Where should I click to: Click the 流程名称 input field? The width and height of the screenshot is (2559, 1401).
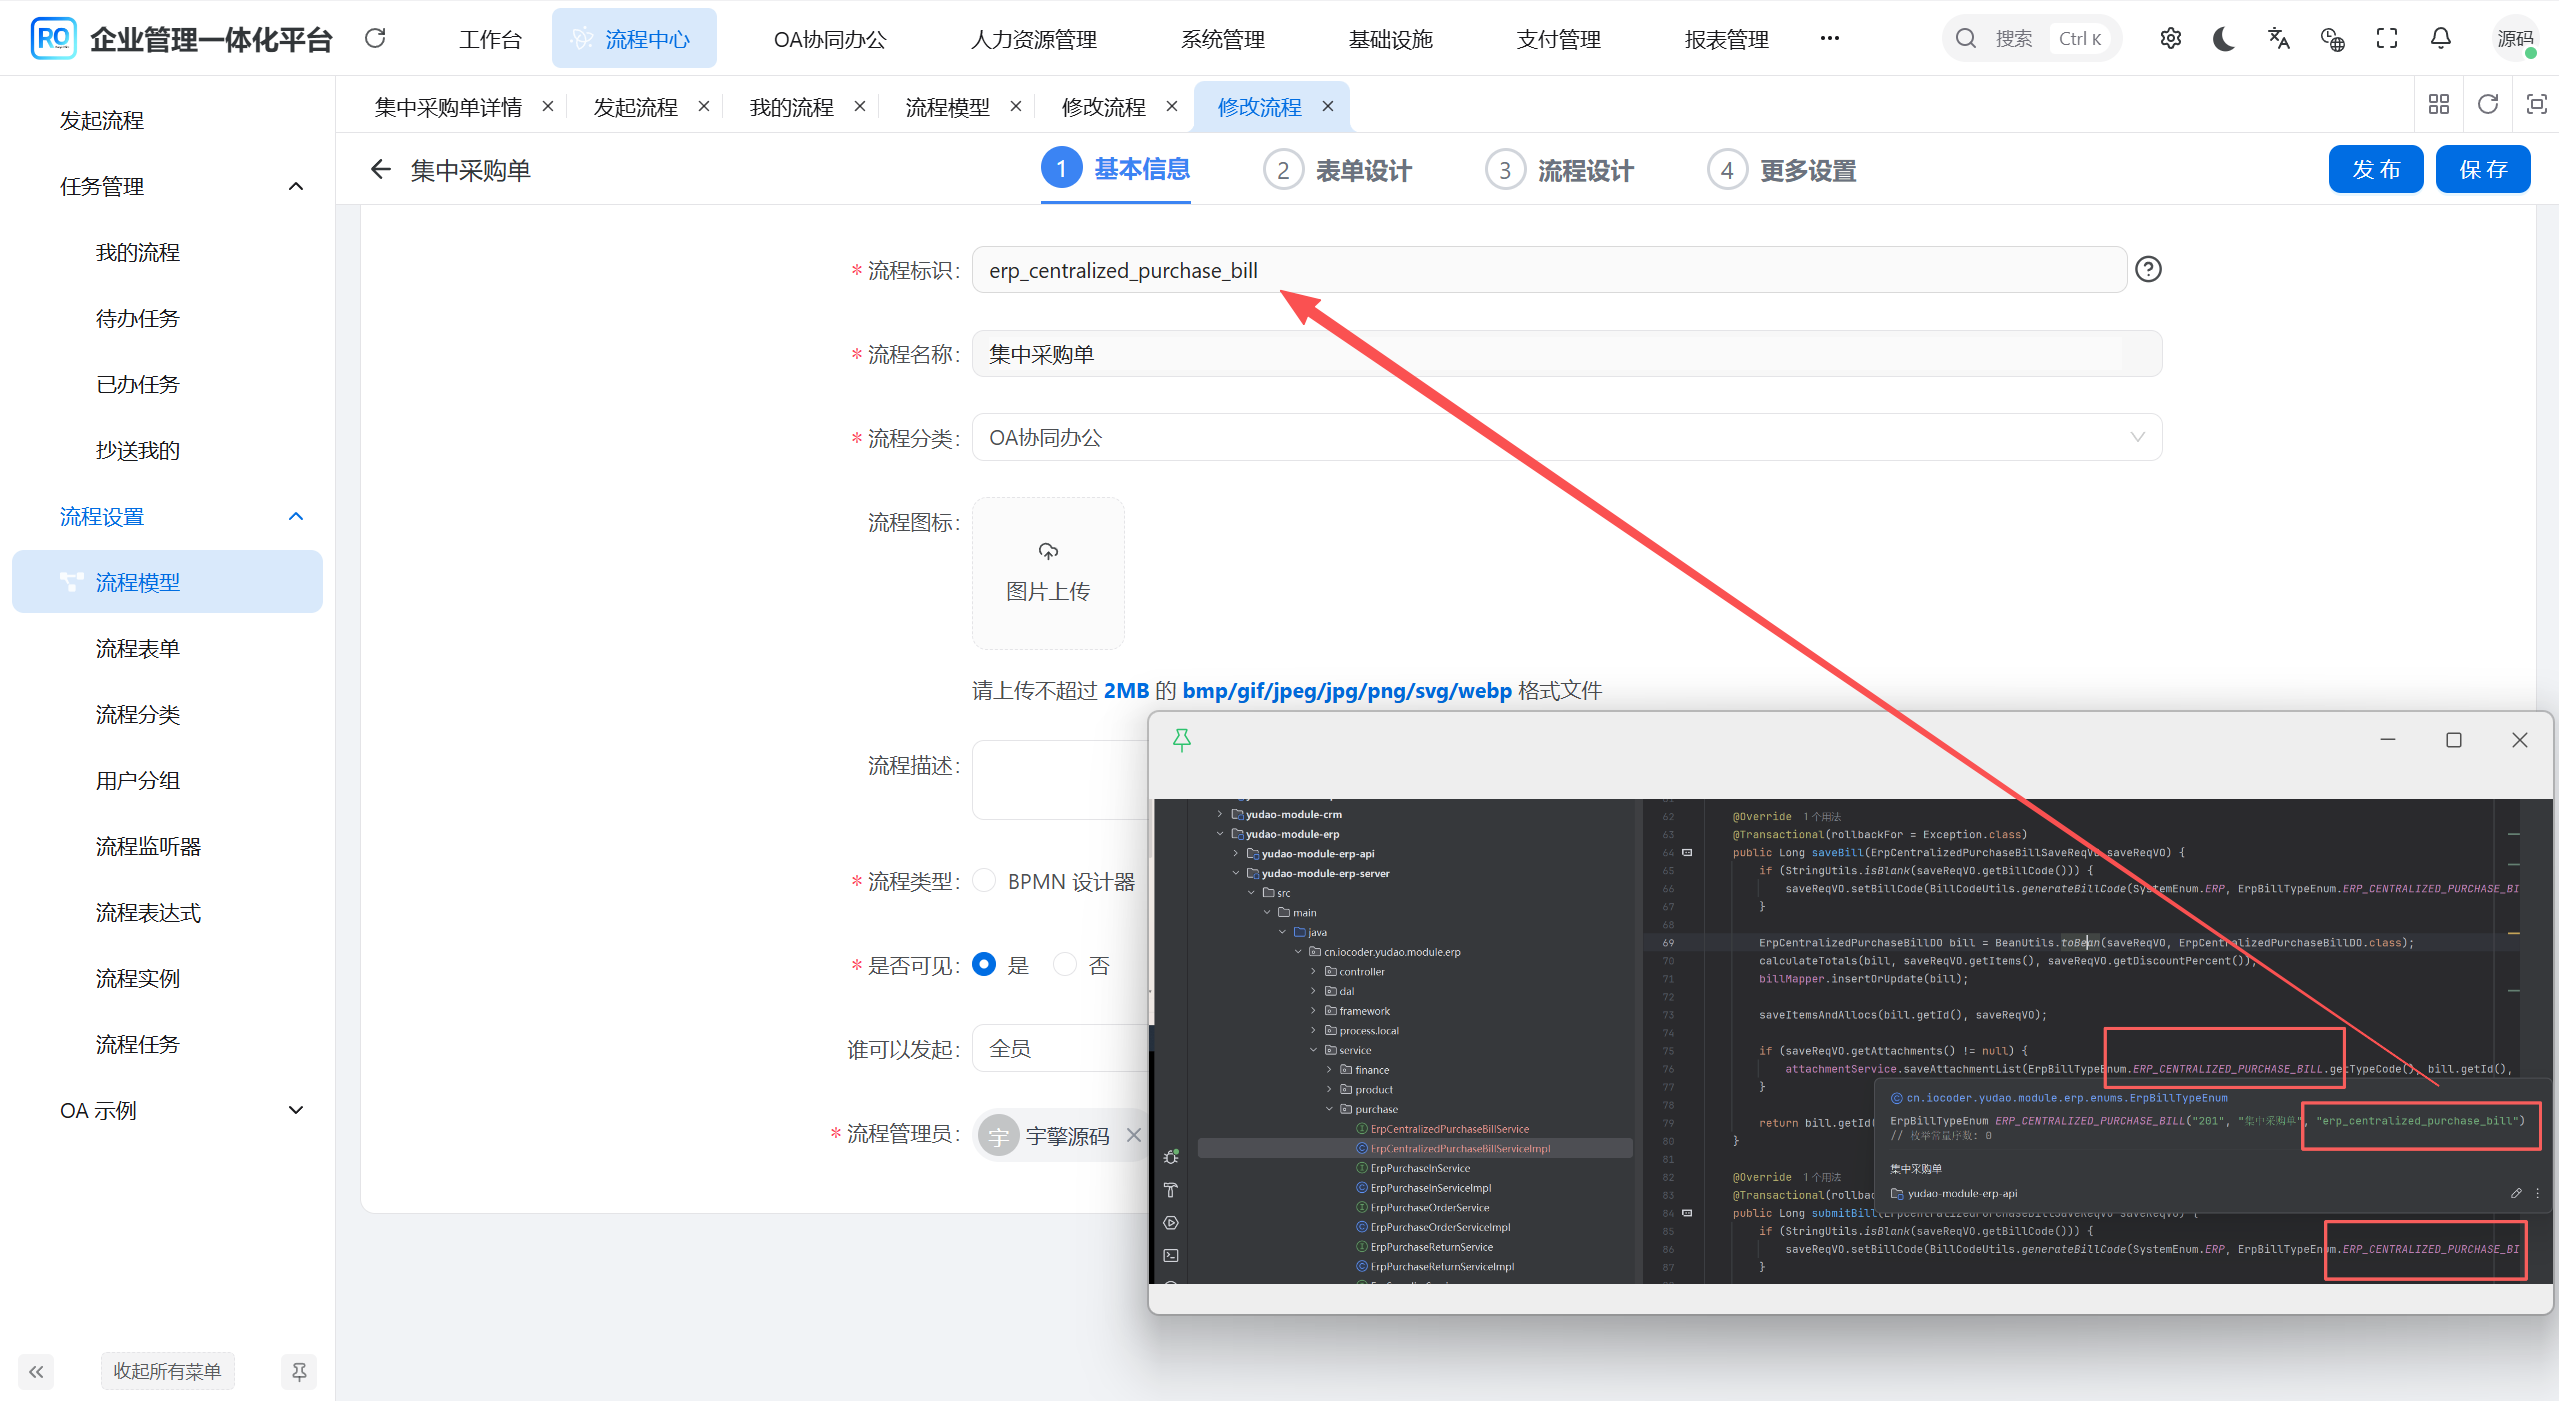pyautogui.click(x=1566, y=354)
